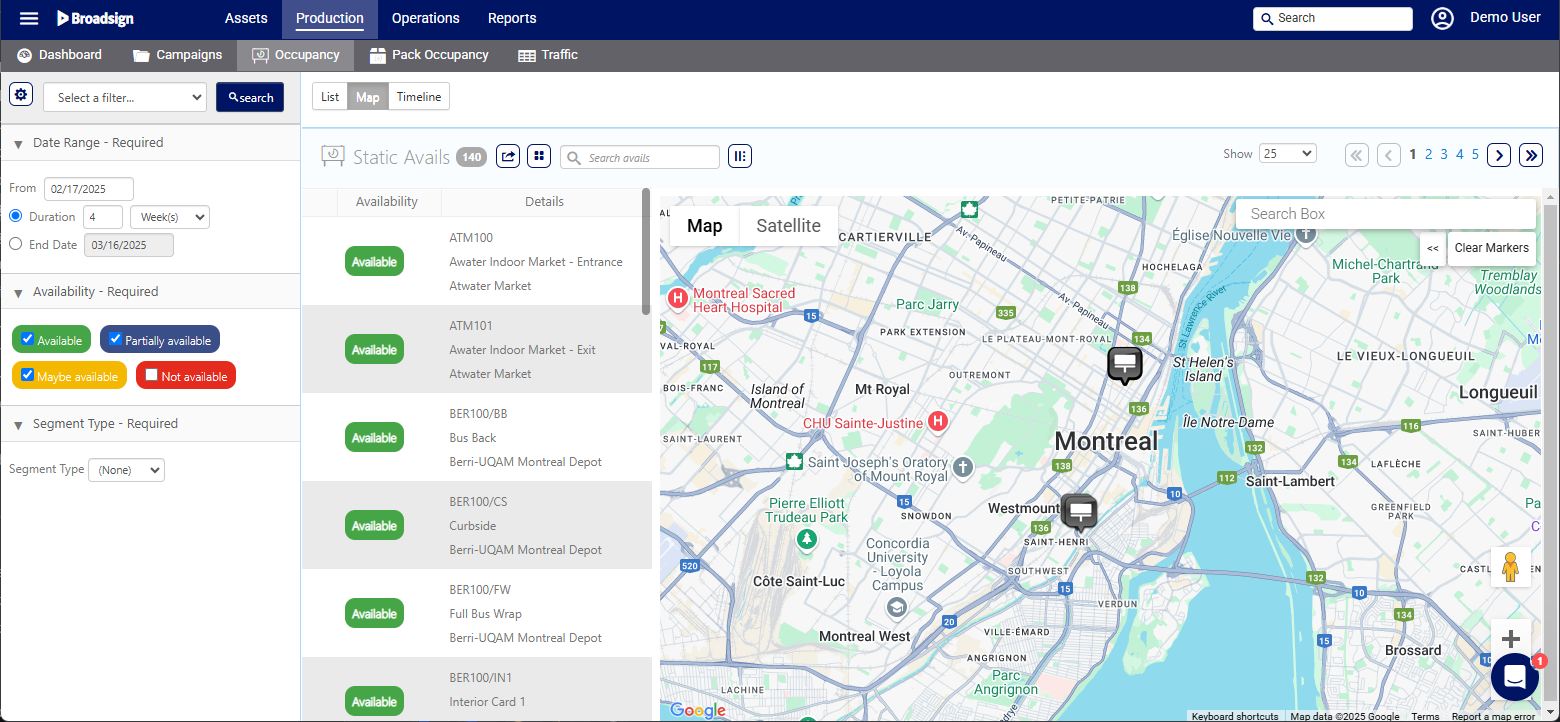Open the Week(s) unit dropdown

pyautogui.click(x=170, y=217)
